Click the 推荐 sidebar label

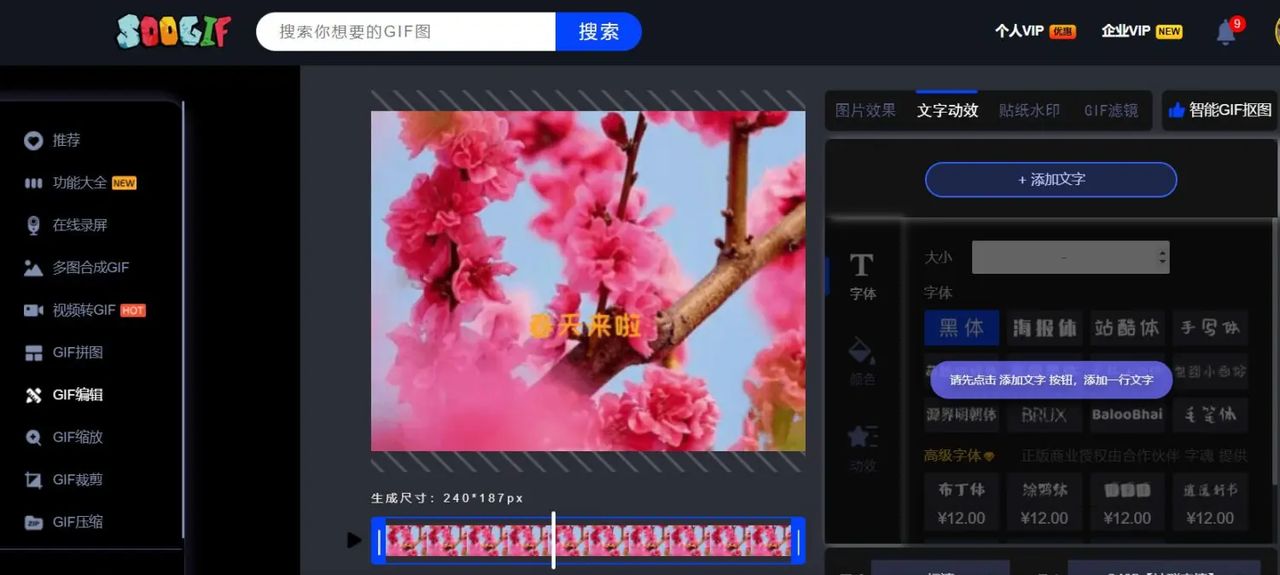pos(66,140)
